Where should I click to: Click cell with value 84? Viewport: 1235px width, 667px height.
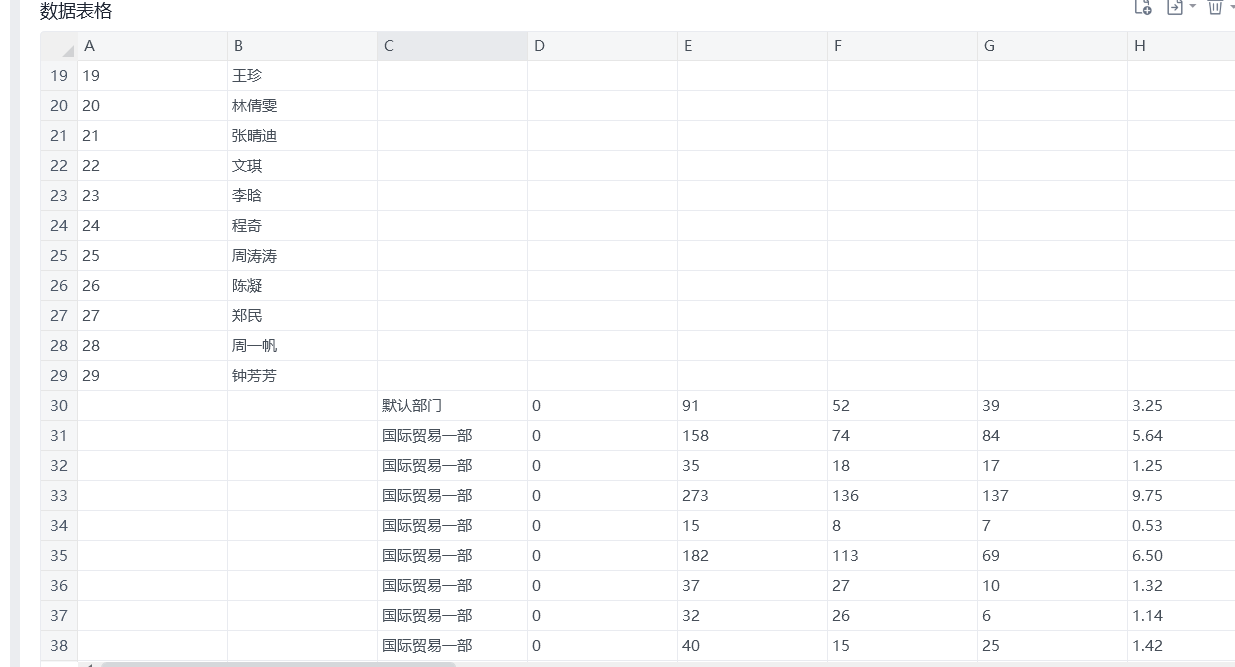(1053, 436)
